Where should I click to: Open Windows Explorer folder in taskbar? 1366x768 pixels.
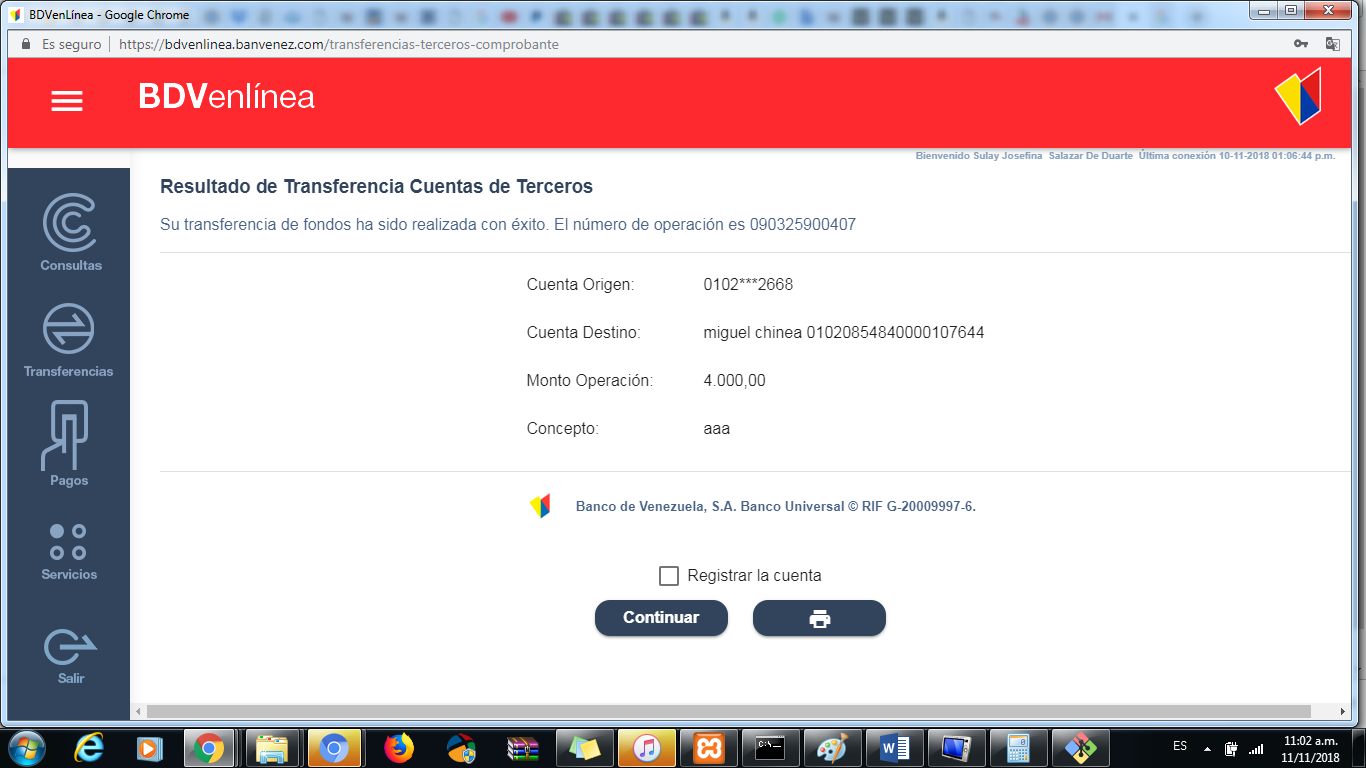tap(272, 747)
